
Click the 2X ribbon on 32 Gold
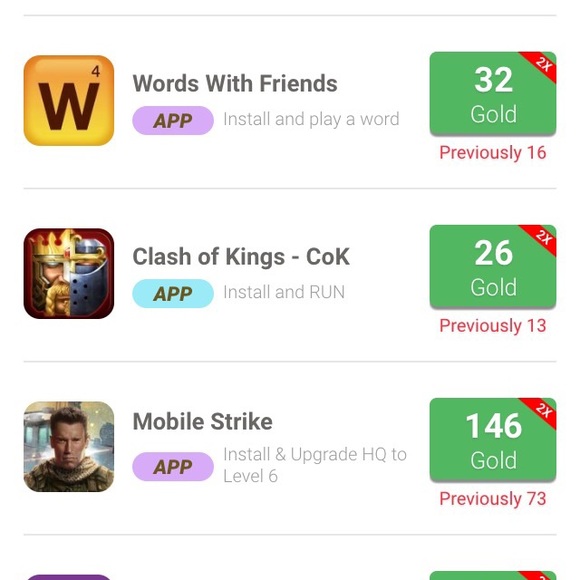(542, 64)
